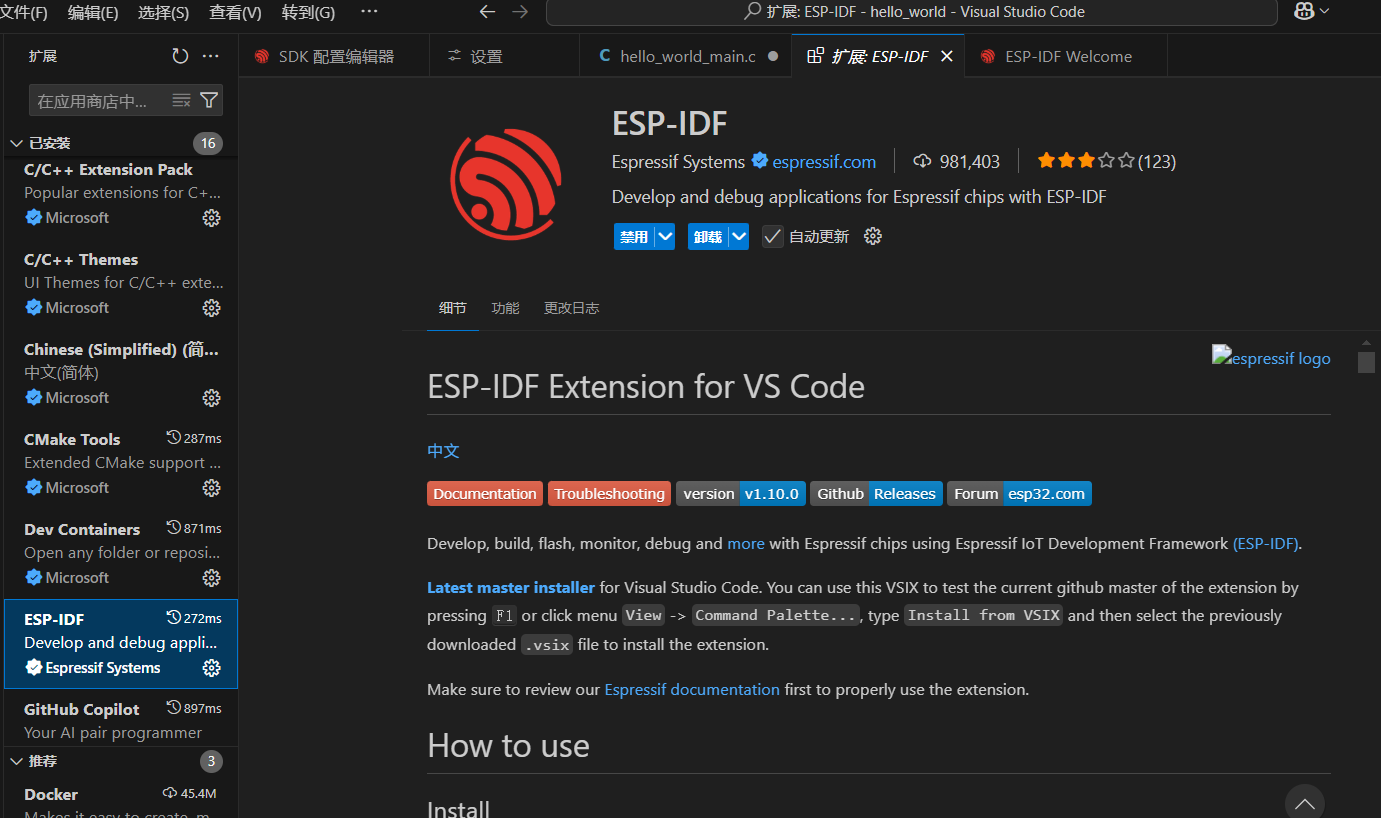The height and width of the screenshot is (818, 1381).
Task: Navigate back using the arrow icon
Action: coord(487,12)
